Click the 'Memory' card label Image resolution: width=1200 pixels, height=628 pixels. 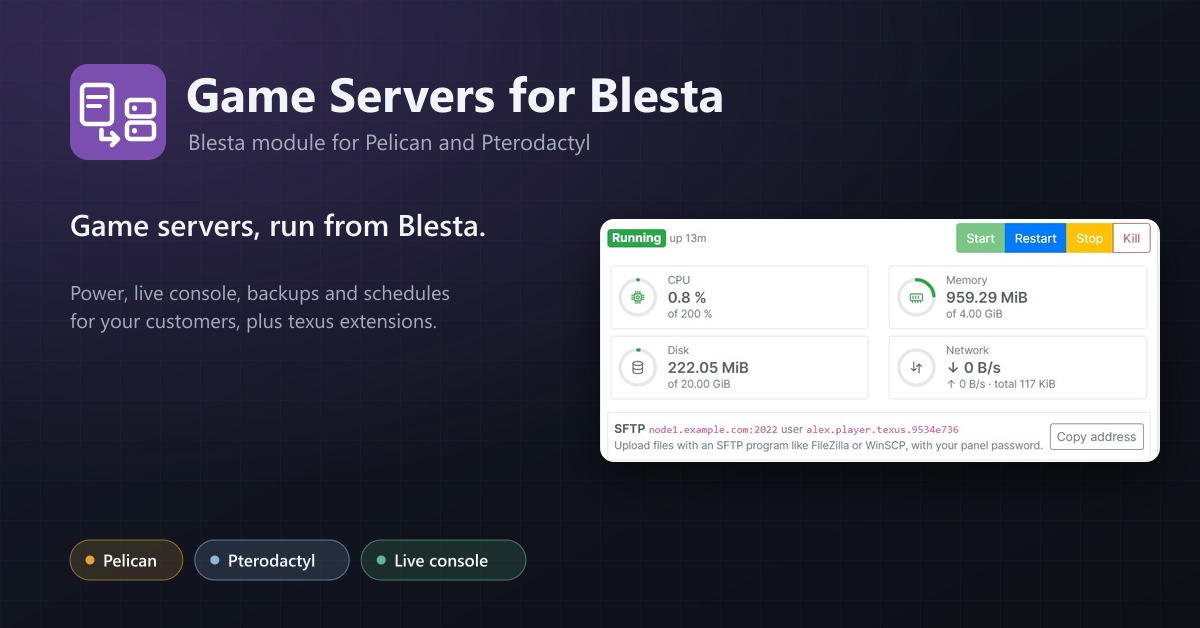click(x=966, y=280)
